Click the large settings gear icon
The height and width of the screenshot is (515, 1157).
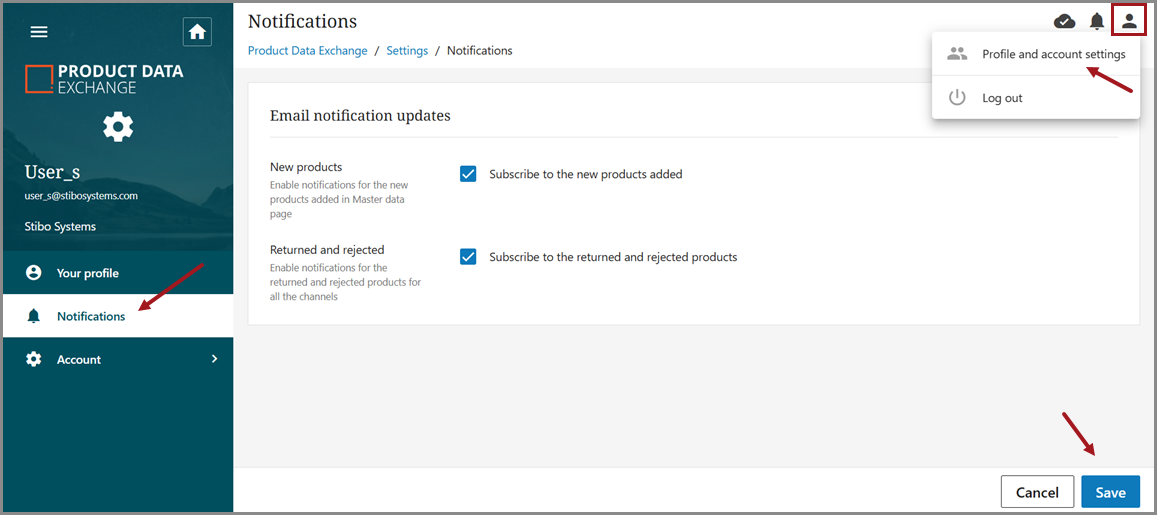[x=118, y=126]
